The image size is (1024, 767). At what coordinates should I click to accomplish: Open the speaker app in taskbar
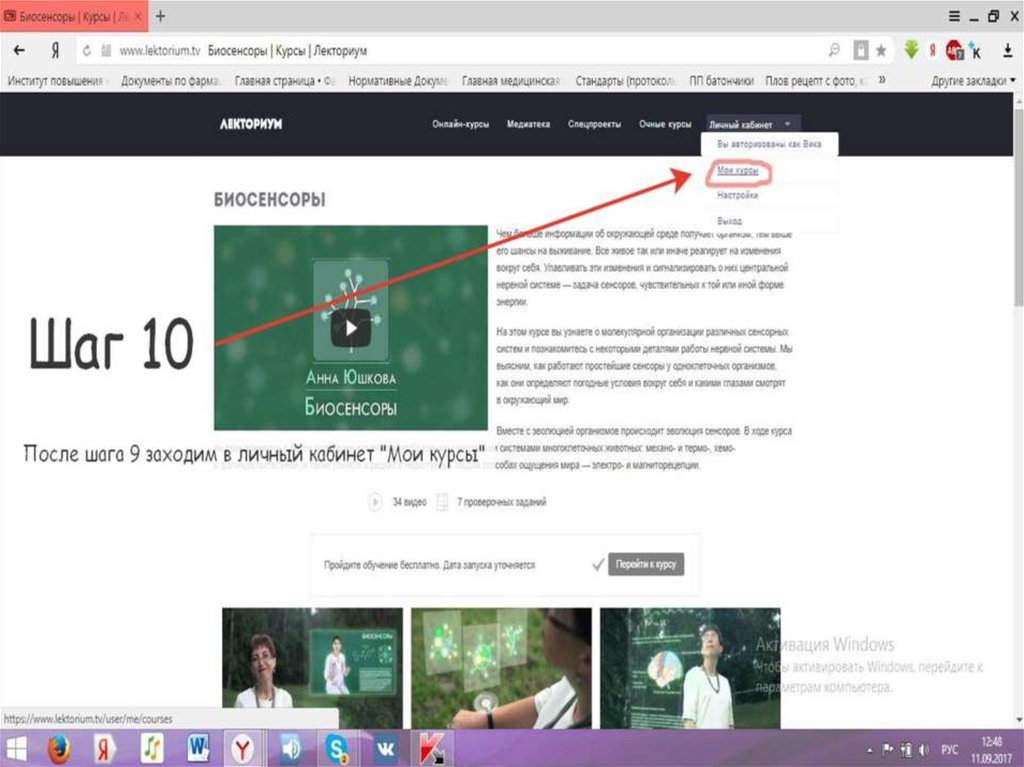point(290,749)
